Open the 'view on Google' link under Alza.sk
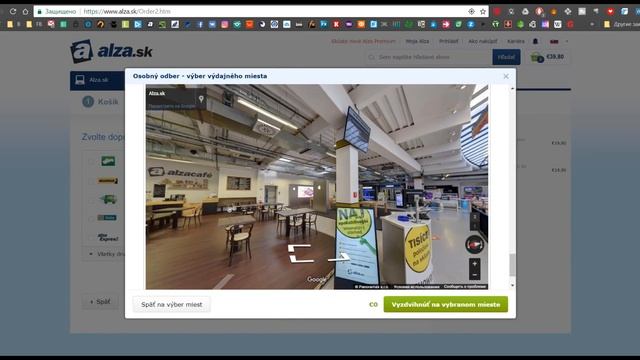640x360 pixels. click(172, 106)
